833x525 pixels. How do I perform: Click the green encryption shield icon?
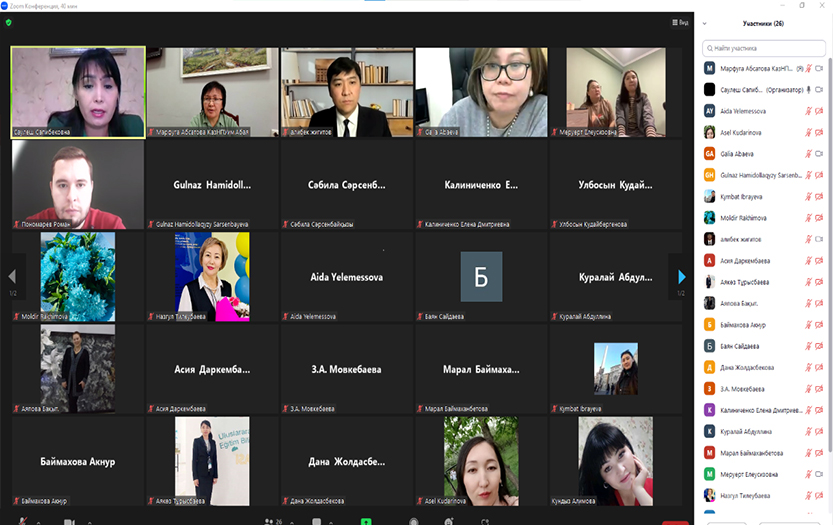[9, 22]
